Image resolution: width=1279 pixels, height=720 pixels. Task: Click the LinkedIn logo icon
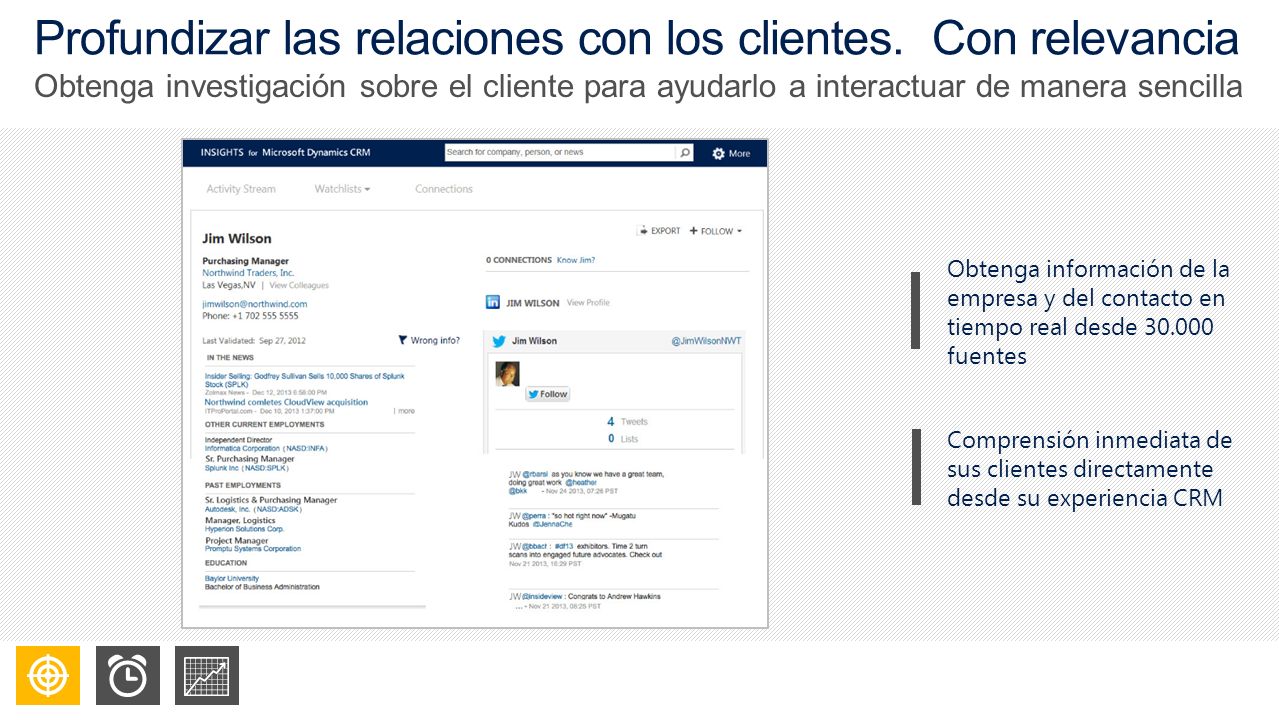coord(493,302)
